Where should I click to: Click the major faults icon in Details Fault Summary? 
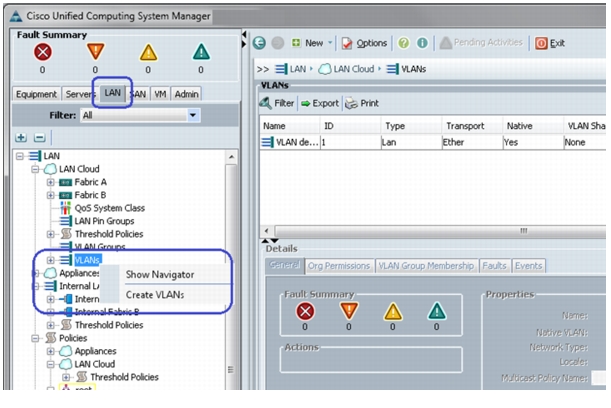click(349, 311)
